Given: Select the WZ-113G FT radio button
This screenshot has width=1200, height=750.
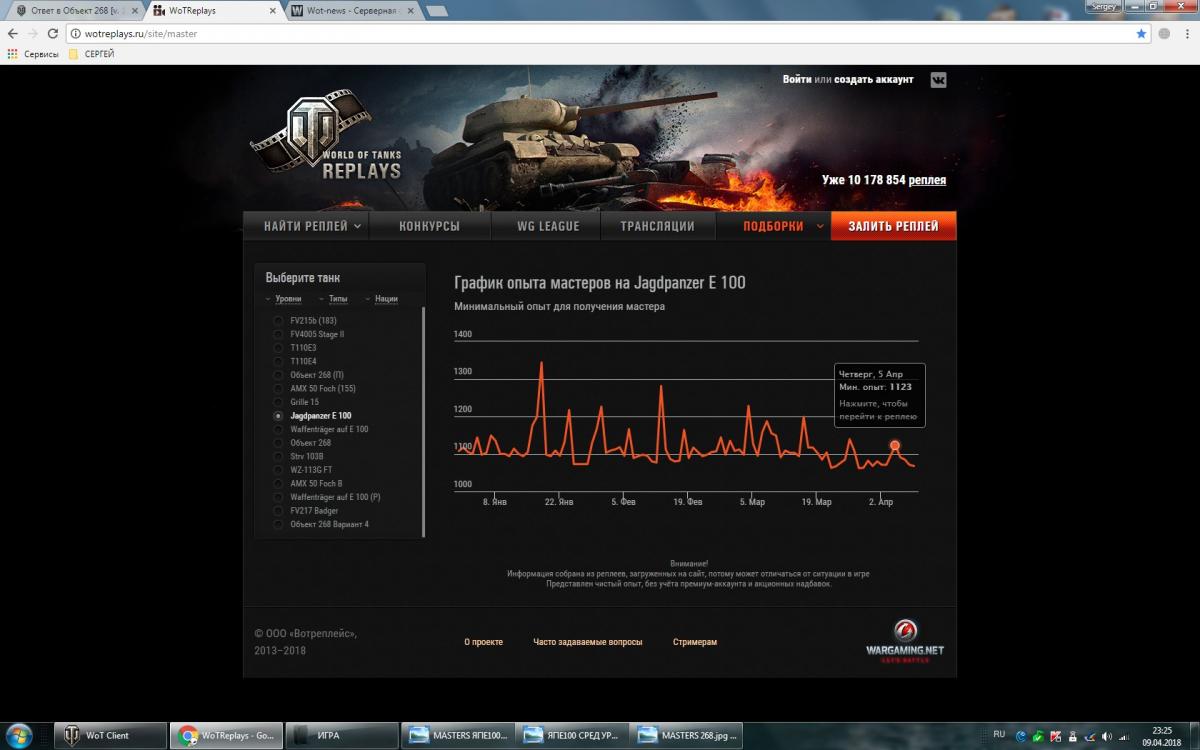Looking at the screenshot, I should (x=278, y=470).
